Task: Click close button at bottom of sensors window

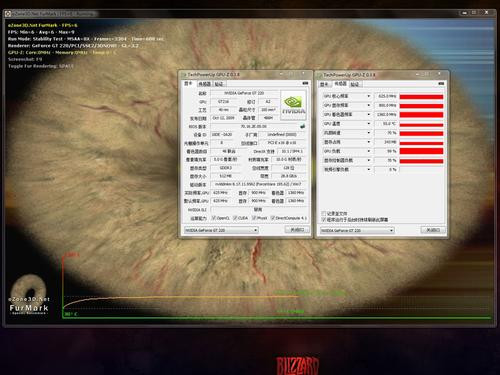Action: (433, 230)
